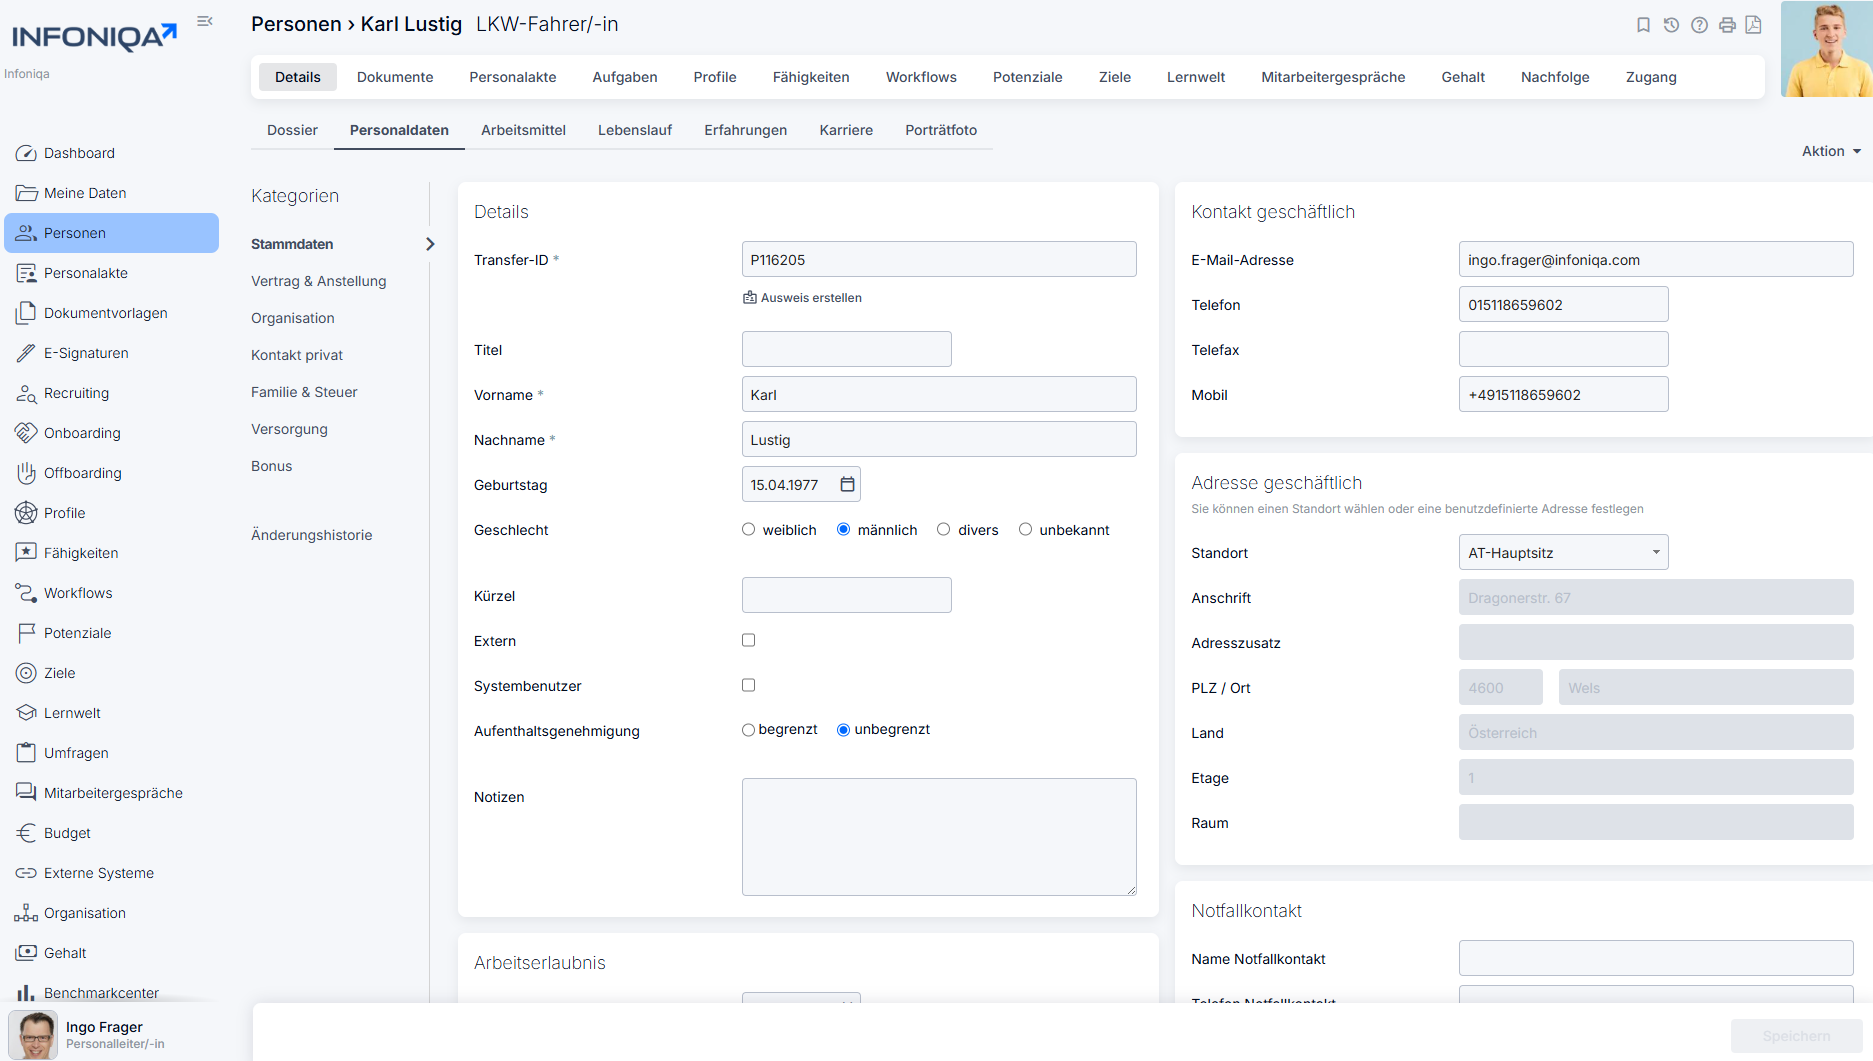The image size is (1873, 1061).
Task: Open the Familie & Steuer category
Action: click(304, 392)
